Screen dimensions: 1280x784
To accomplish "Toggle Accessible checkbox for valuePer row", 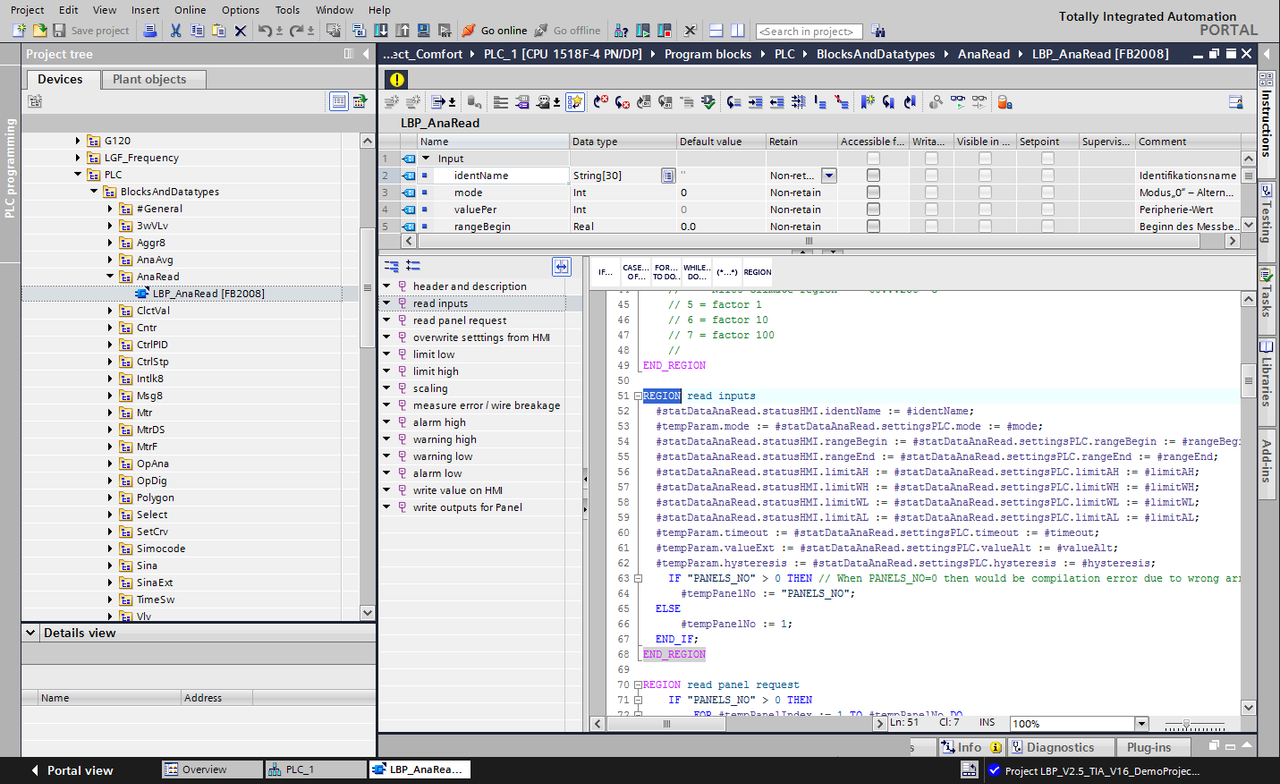I will tap(873, 210).
